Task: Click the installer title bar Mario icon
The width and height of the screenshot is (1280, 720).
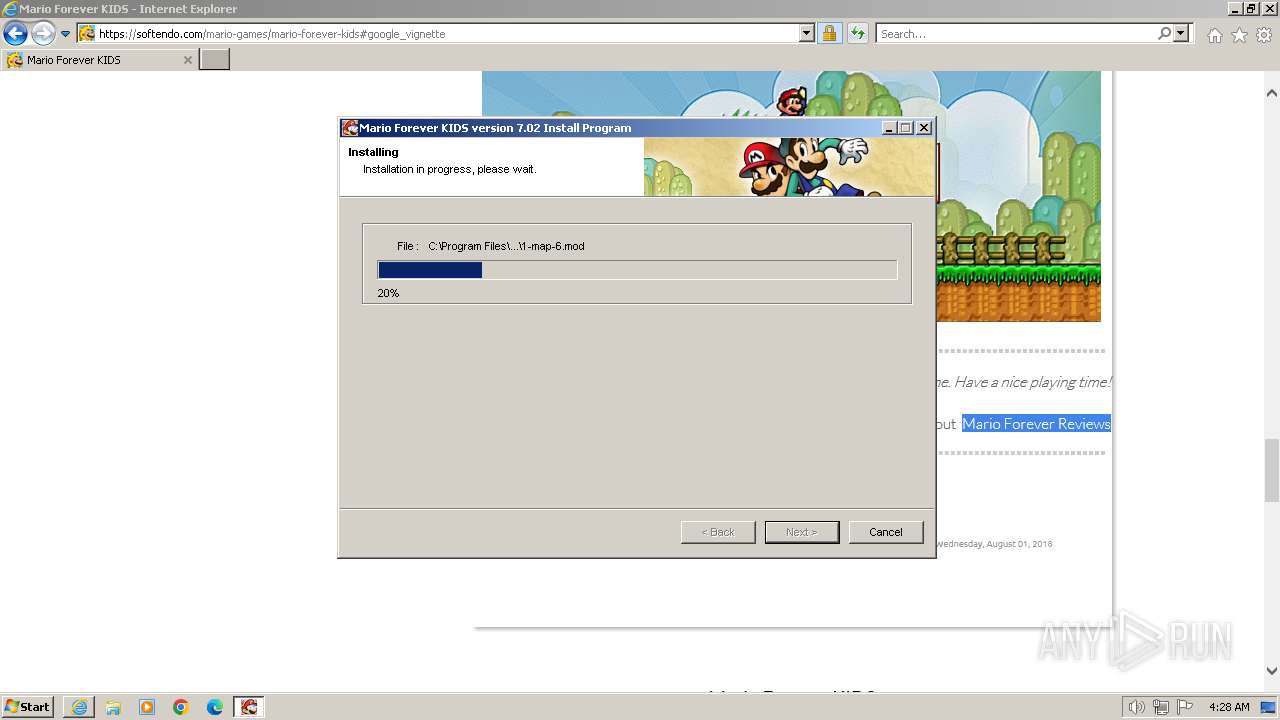Action: 350,128
